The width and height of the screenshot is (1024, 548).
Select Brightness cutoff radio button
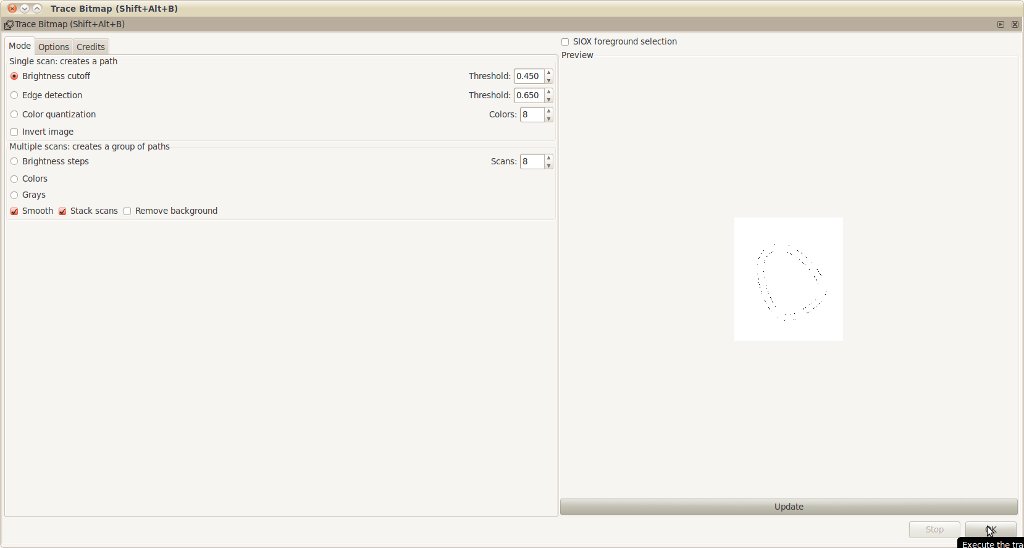[14, 76]
